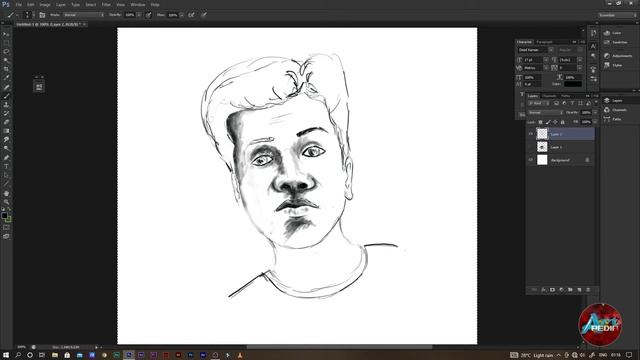Open the Filter menu
Screen dimensions: 640x360
click(x=106, y=4)
